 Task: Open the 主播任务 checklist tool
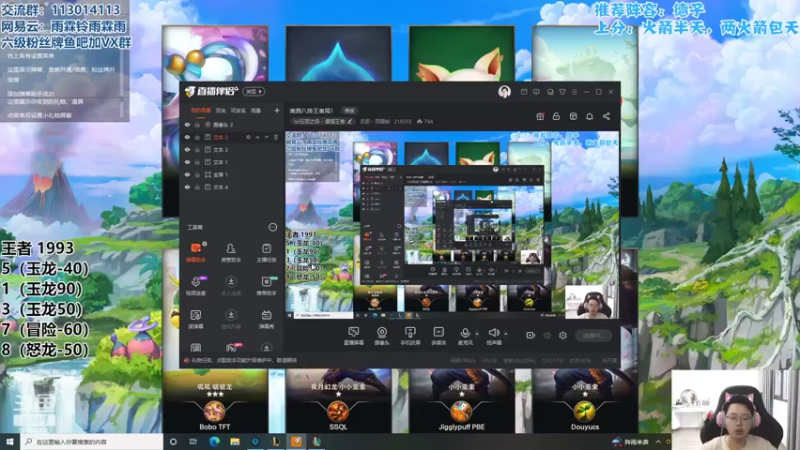tap(266, 252)
